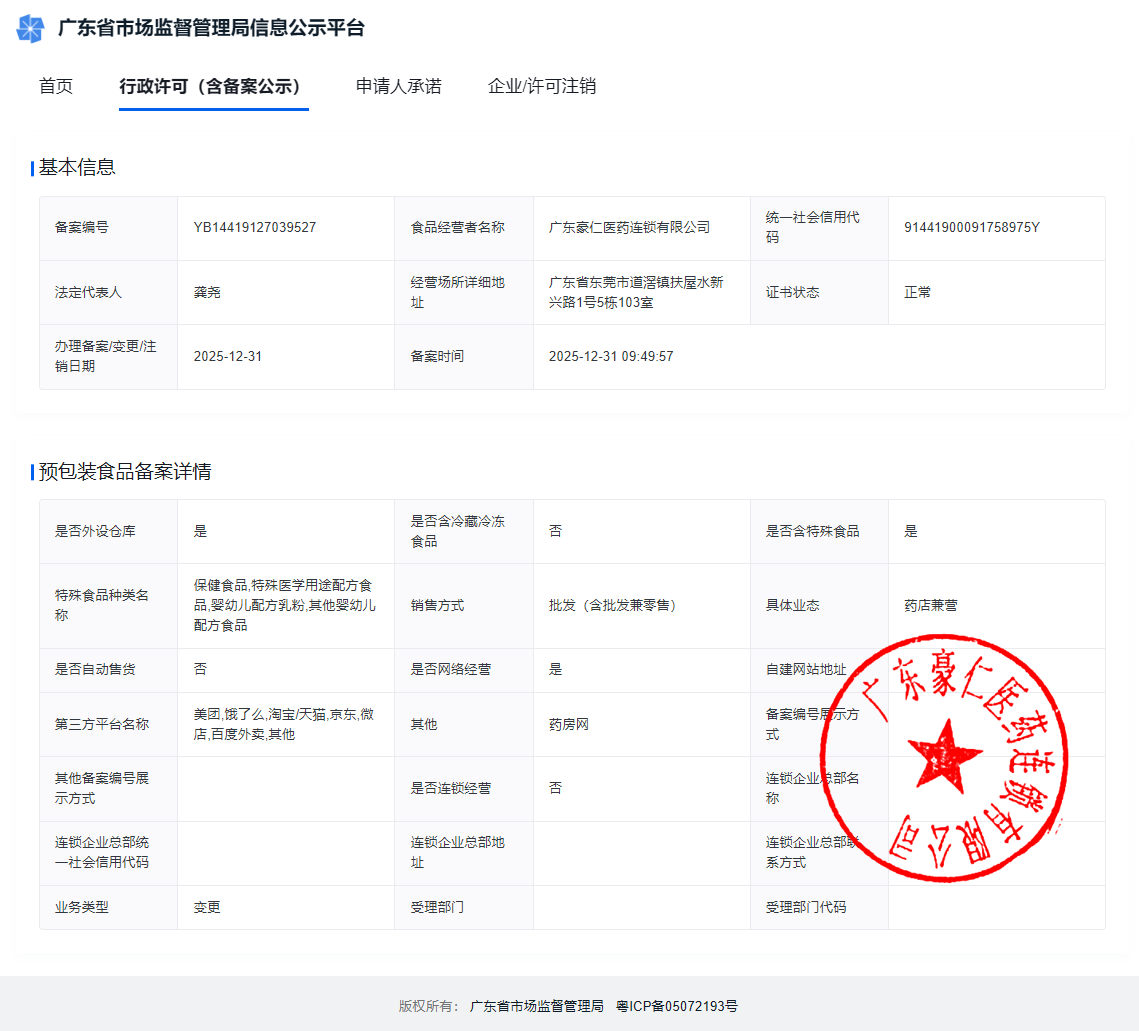
Task: Click the 第三方平台名称 label
Action: coord(102,724)
